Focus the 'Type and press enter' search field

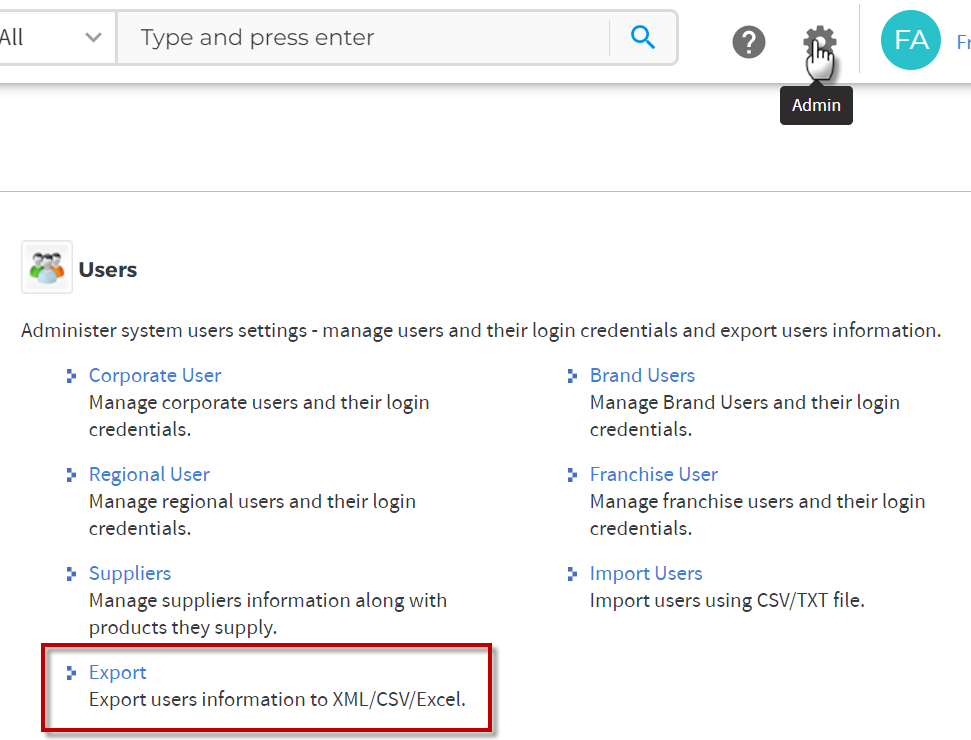[x=363, y=38]
